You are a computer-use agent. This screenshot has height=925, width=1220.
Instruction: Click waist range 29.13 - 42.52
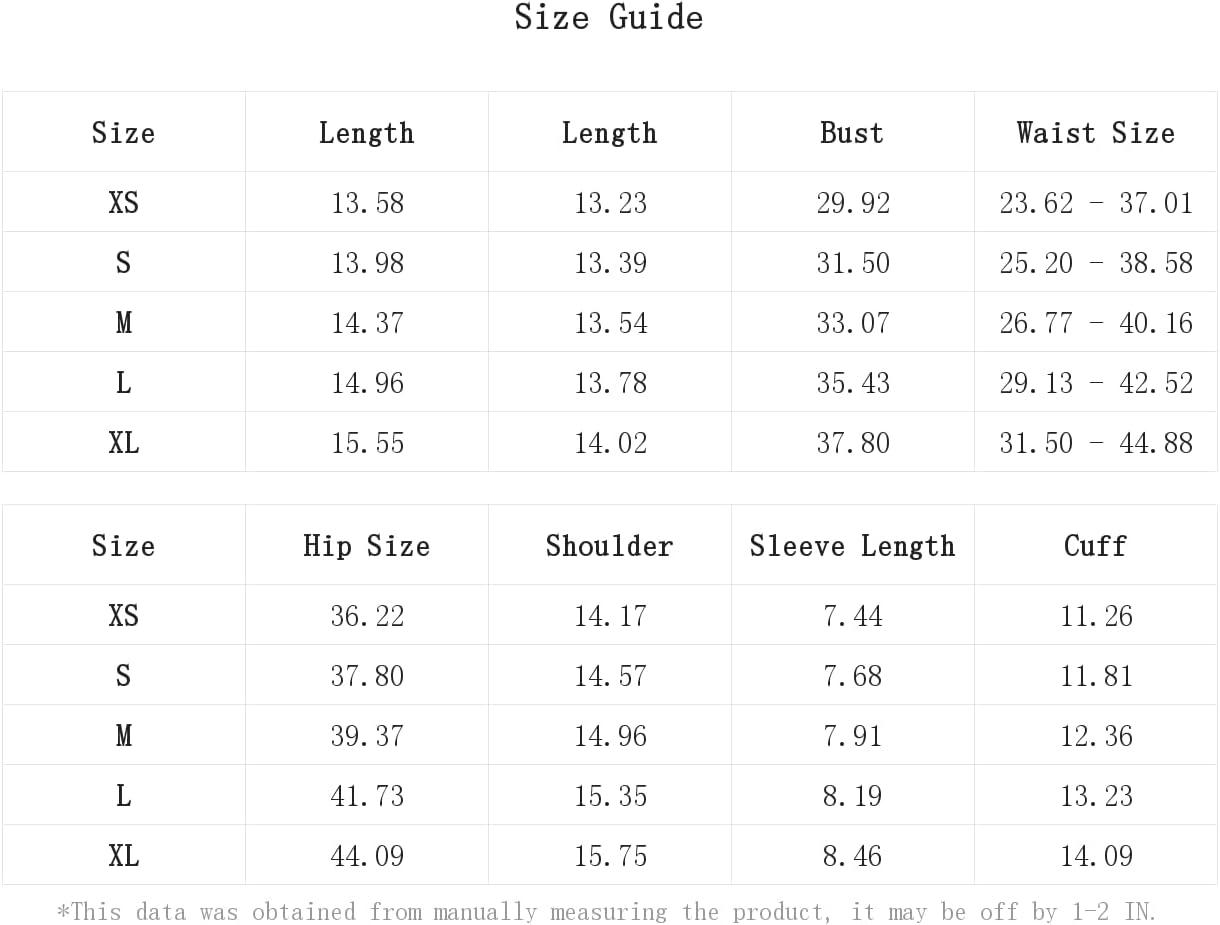click(1096, 383)
